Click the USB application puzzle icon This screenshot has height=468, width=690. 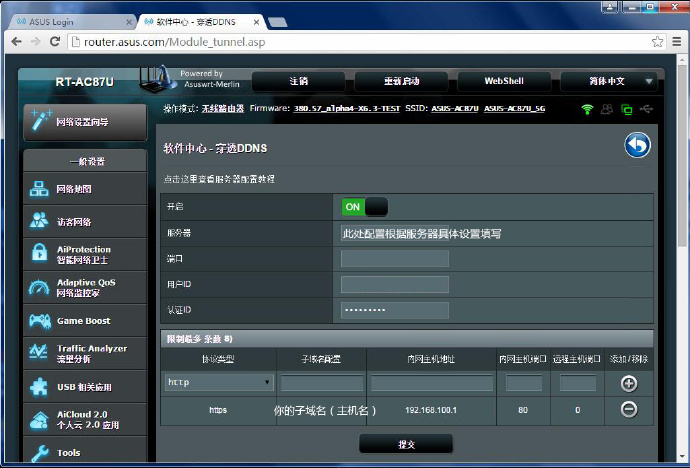point(39,387)
